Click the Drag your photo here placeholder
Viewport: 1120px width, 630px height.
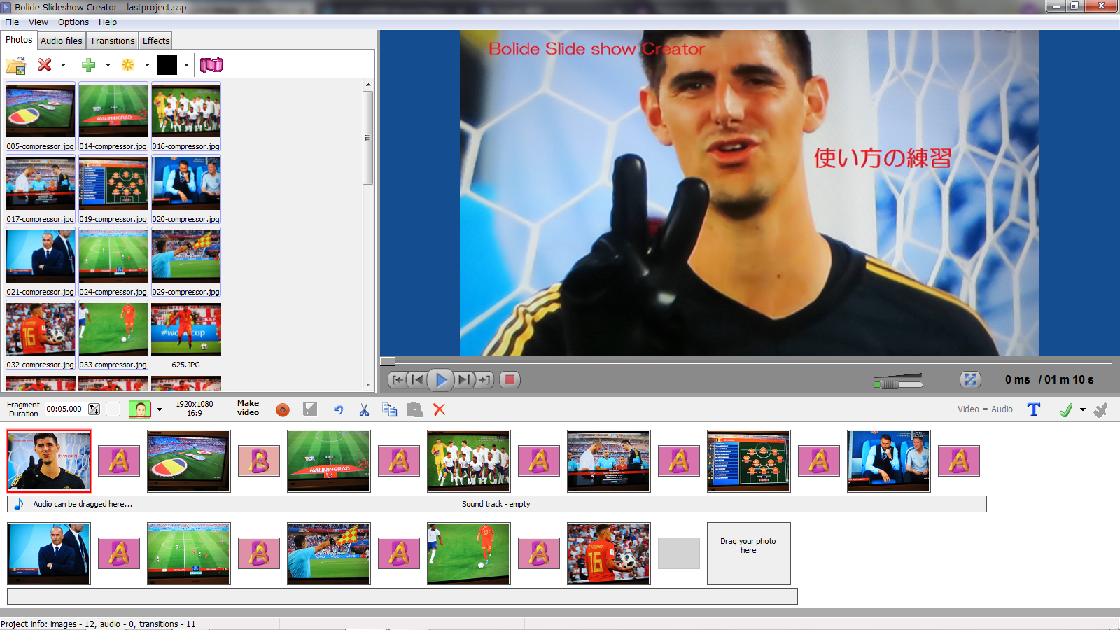(x=749, y=553)
